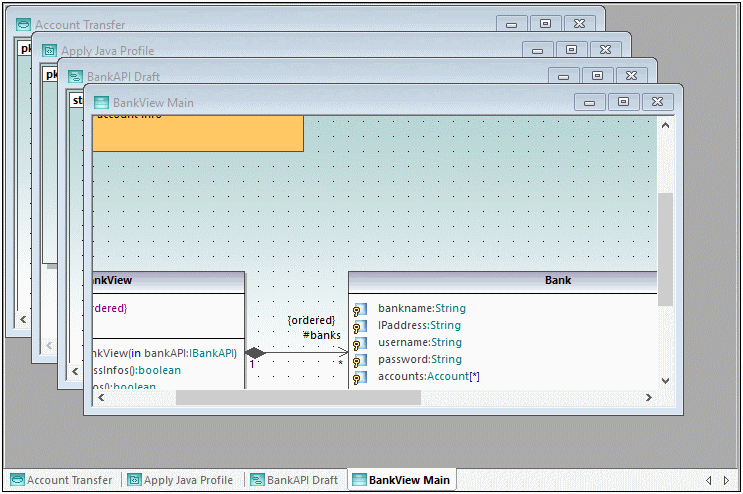Click the vertical scrollbar thumb in BankView Main
Image resolution: width=743 pixels, height=494 pixels.
point(665,248)
